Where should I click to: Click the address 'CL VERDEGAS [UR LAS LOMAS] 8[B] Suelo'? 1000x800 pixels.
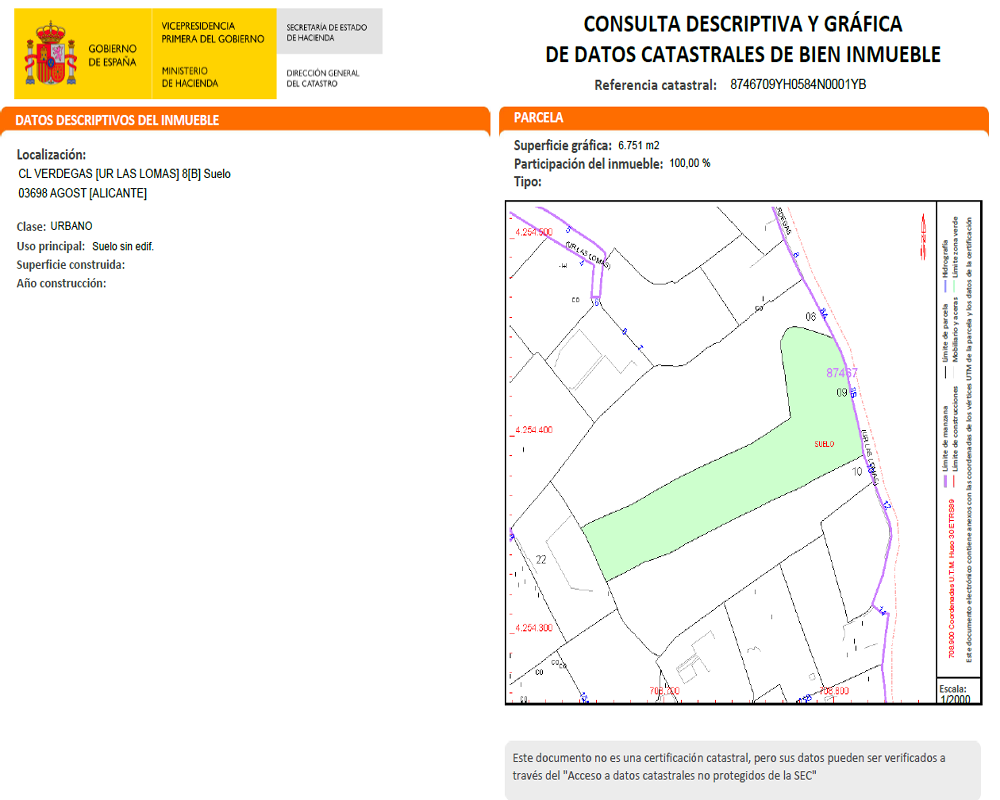[x=124, y=174]
